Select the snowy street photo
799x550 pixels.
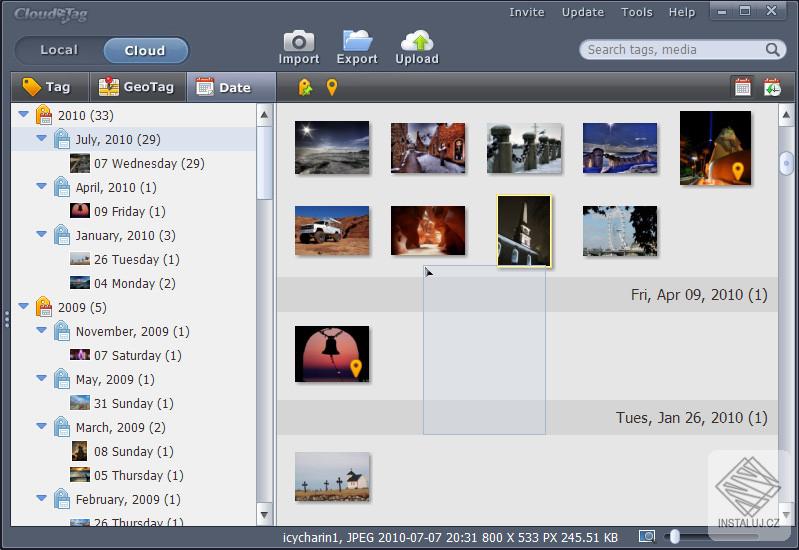point(428,148)
